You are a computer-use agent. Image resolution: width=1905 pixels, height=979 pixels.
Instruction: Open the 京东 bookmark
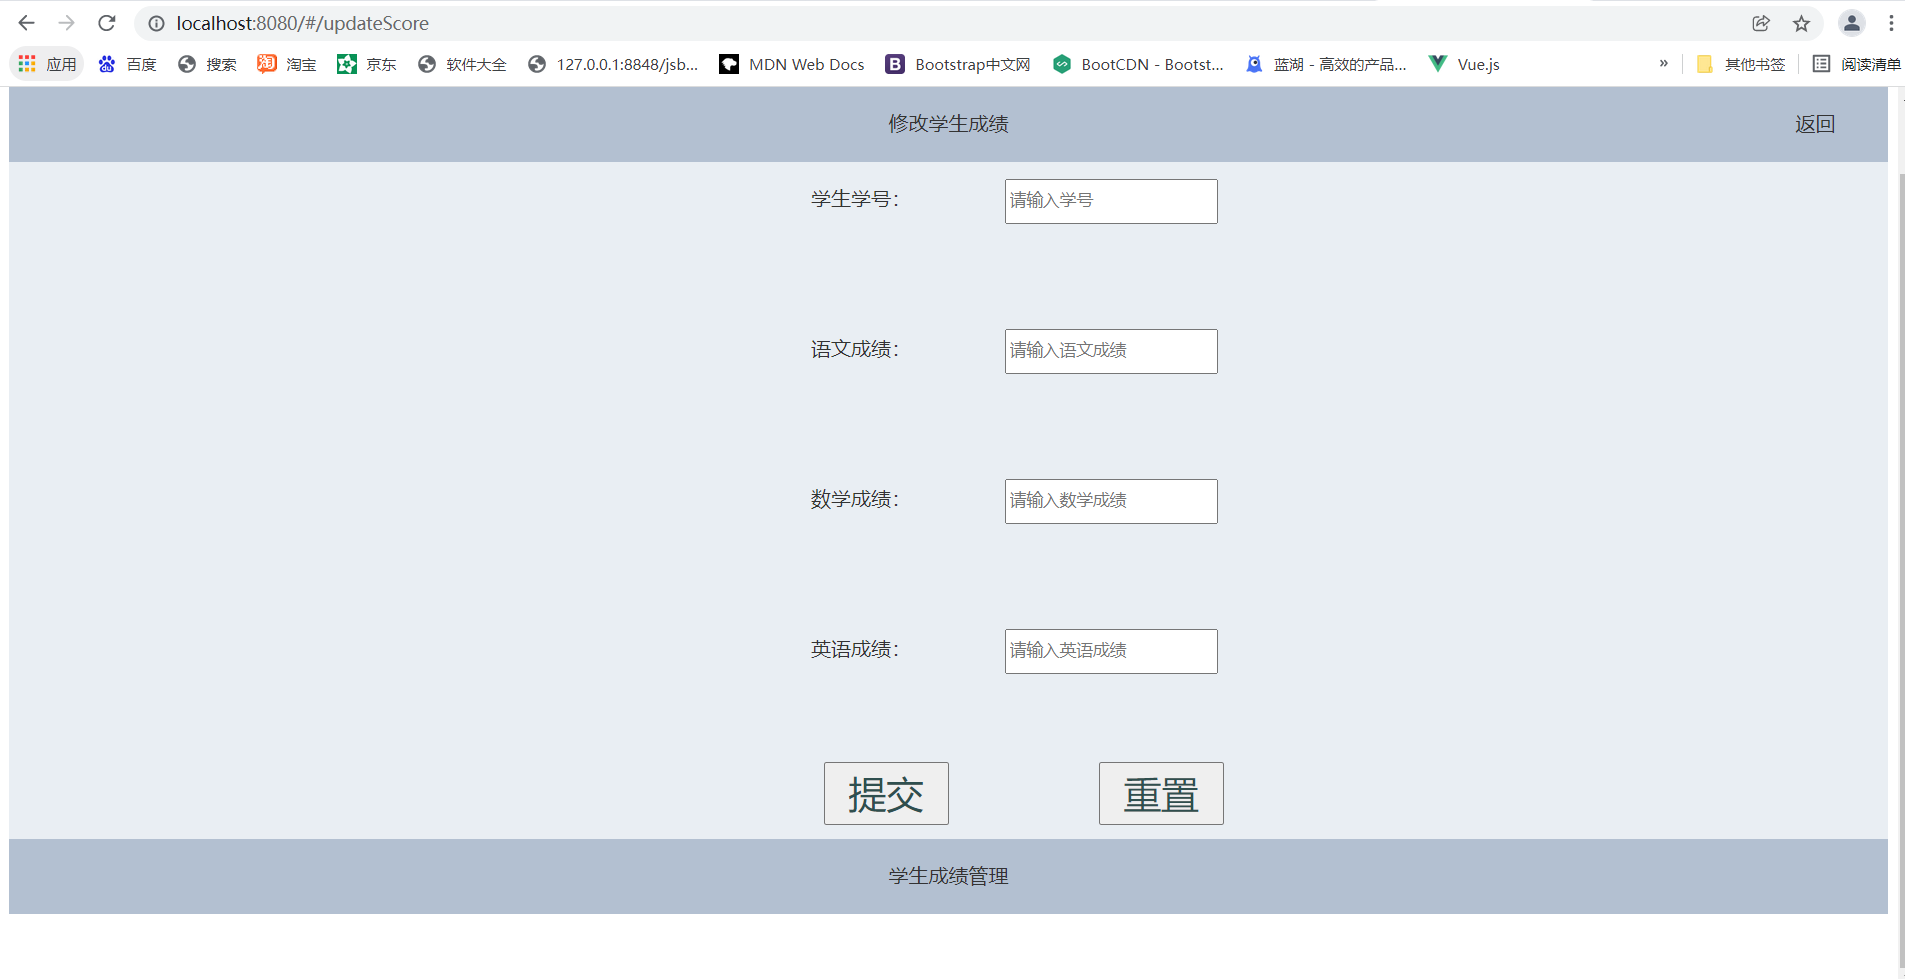[367, 64]
